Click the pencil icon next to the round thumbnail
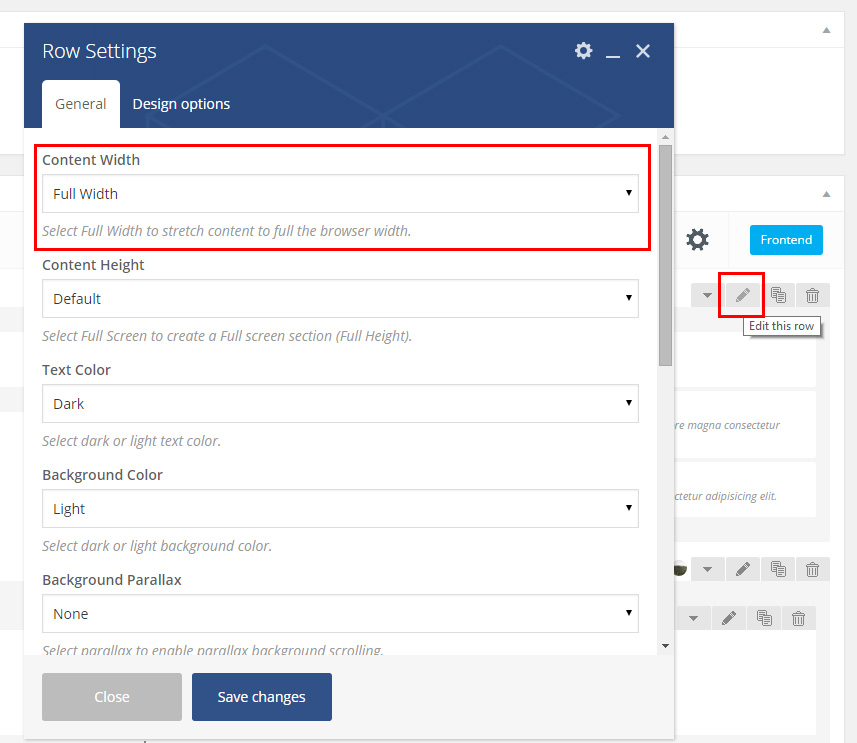Image resolution: width=857 pixels, height=743 pixels. 742,569
